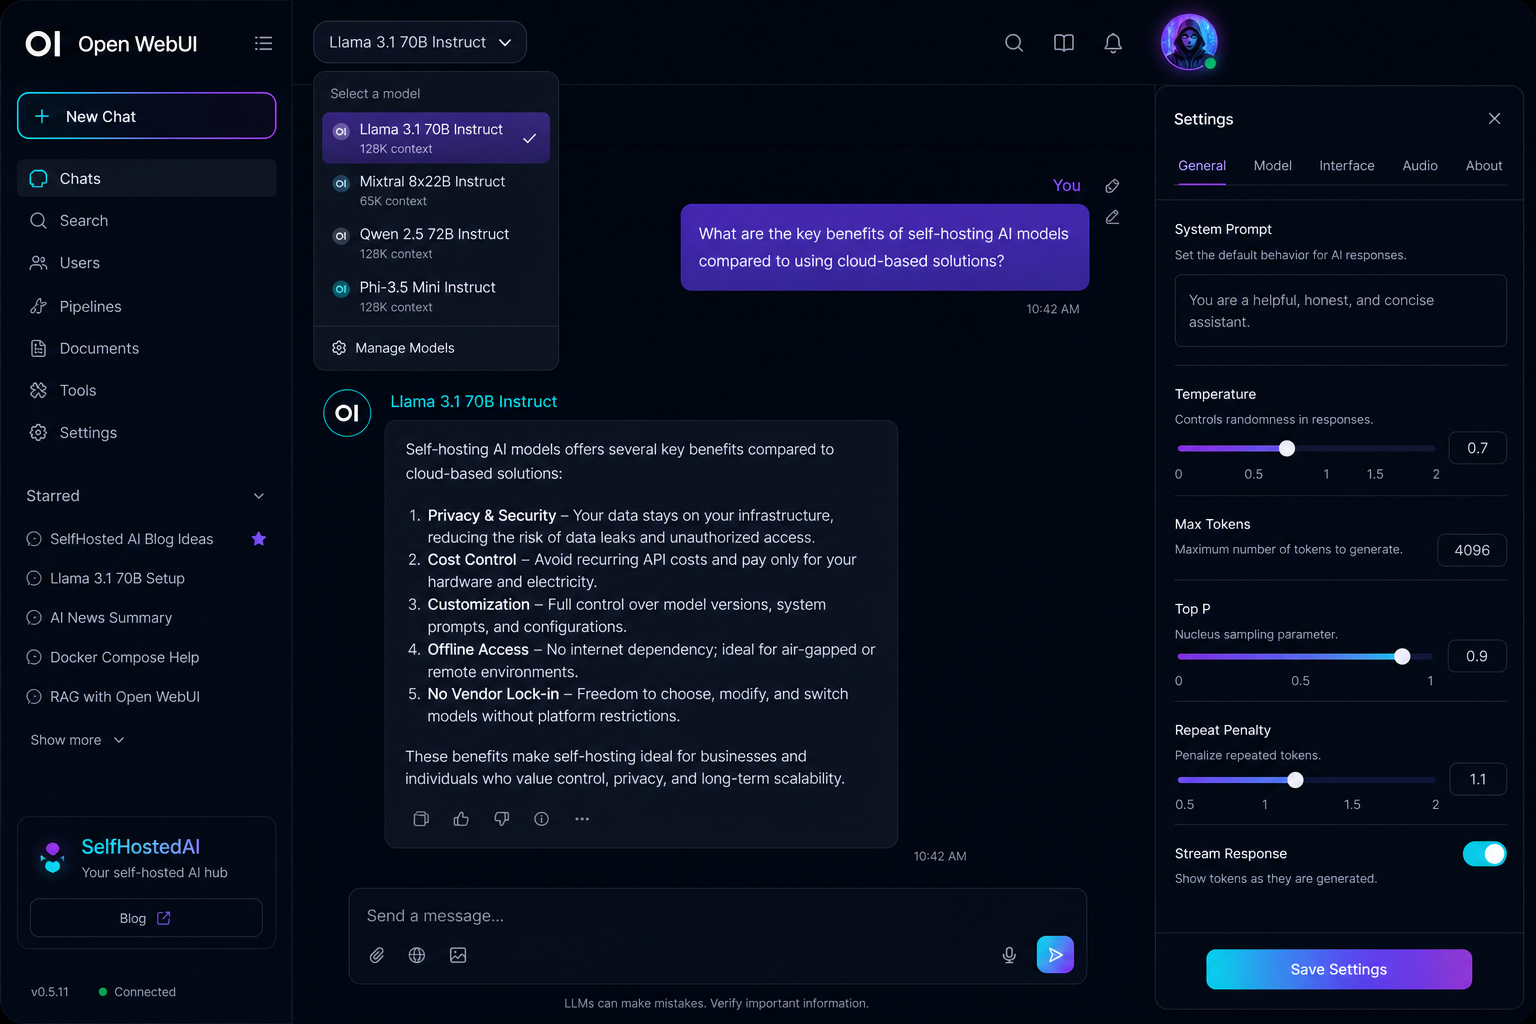
Task: Click the Send a message input
Action: point(717,916)
